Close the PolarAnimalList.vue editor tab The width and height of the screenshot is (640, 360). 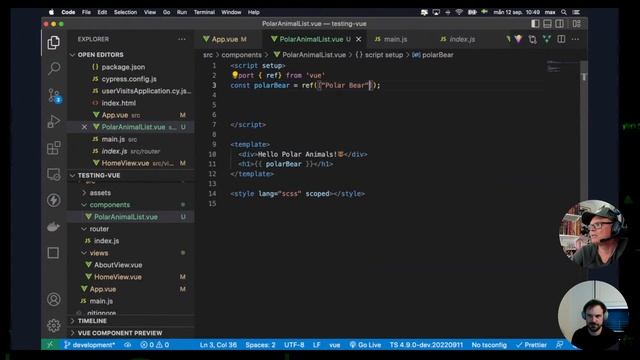[359, 39]
